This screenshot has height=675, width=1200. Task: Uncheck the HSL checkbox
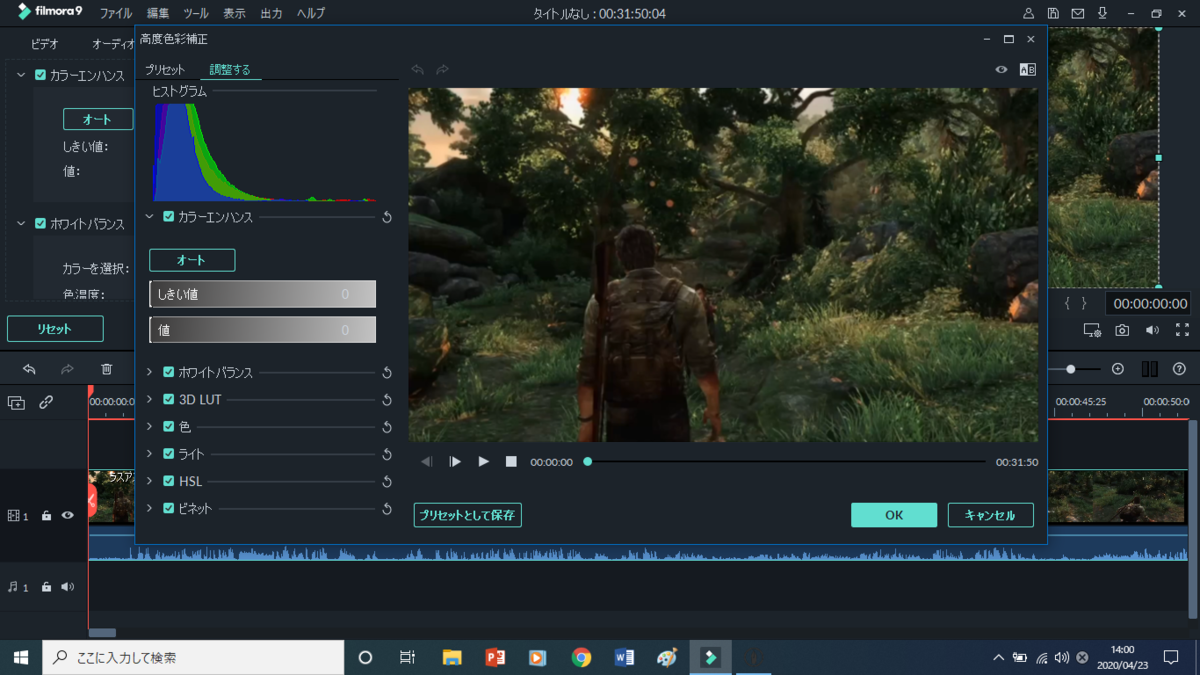pos(168,481)
